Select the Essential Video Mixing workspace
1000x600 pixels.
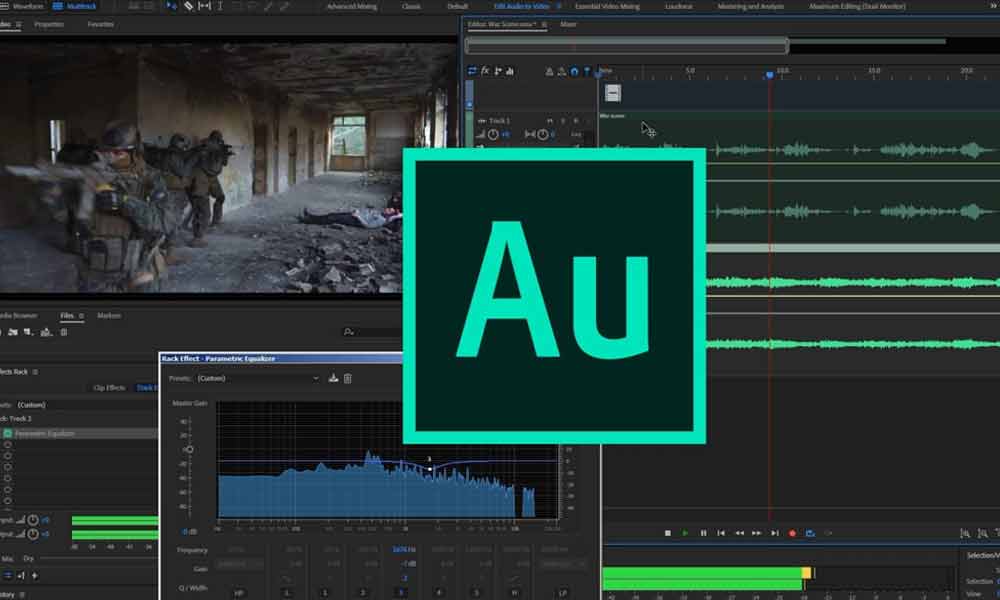[x=606, y=6]
